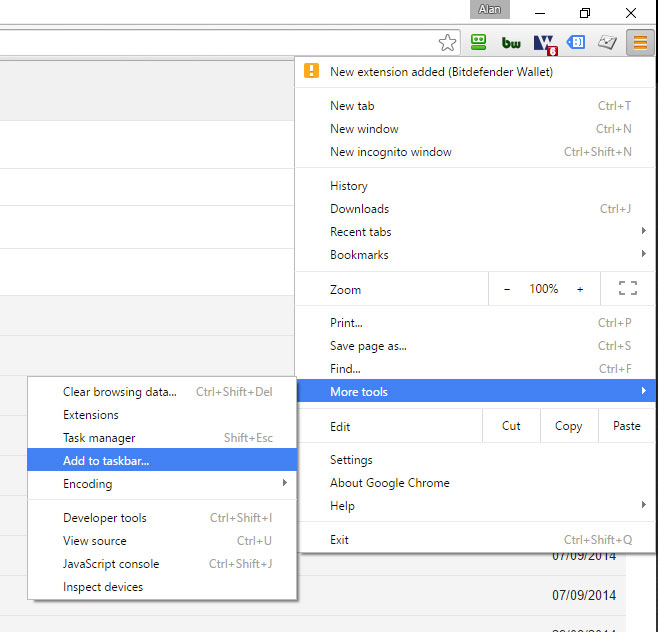This screenshot has height=632, width=658.
Task: Expand Bookmarks submenu
Action: 475,255
